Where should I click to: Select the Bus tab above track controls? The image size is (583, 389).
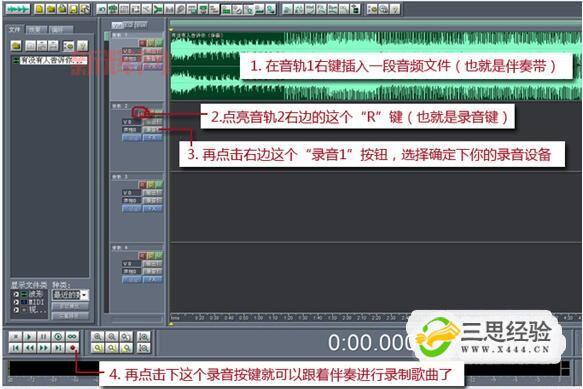pos(140,25)
